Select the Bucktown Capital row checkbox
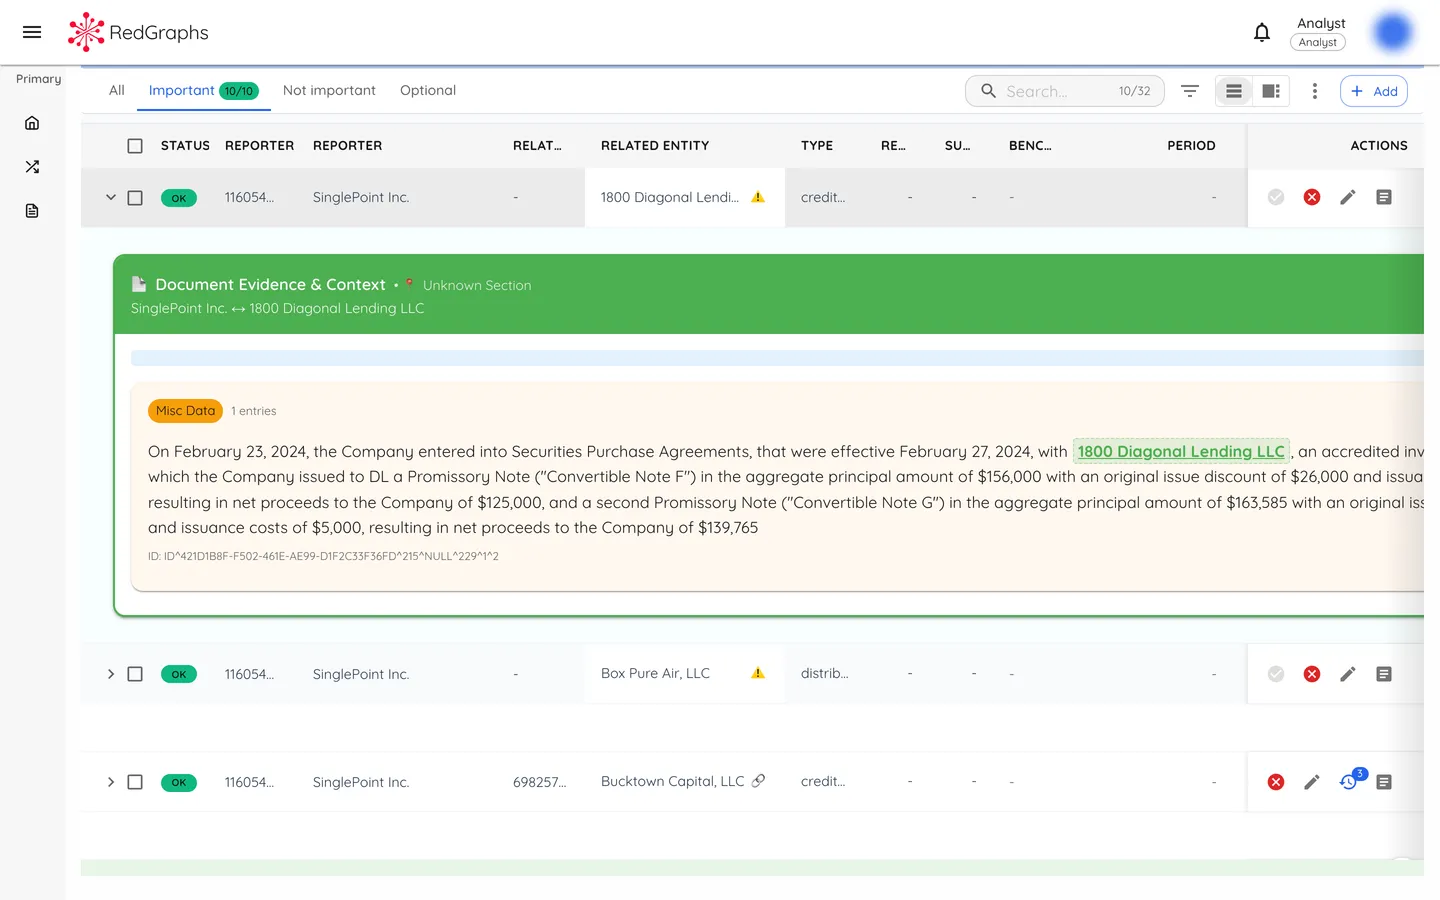This screenshot has height=900, width=1440. coord(135,782)
